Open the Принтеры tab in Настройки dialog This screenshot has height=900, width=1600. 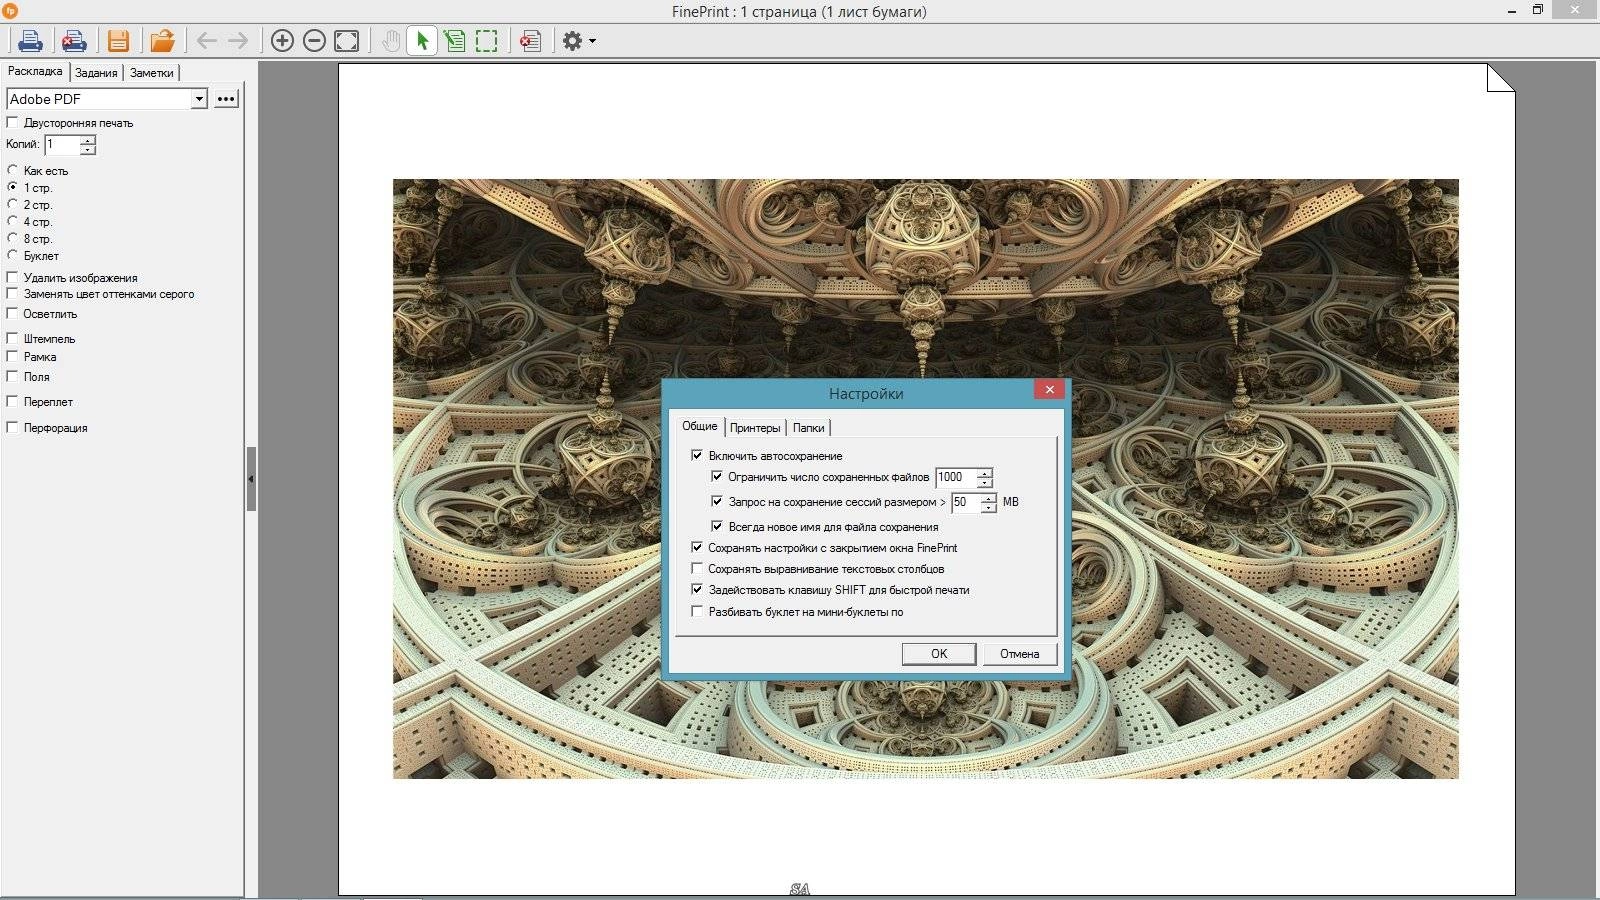pyautogui.click(x=755, y=427)
